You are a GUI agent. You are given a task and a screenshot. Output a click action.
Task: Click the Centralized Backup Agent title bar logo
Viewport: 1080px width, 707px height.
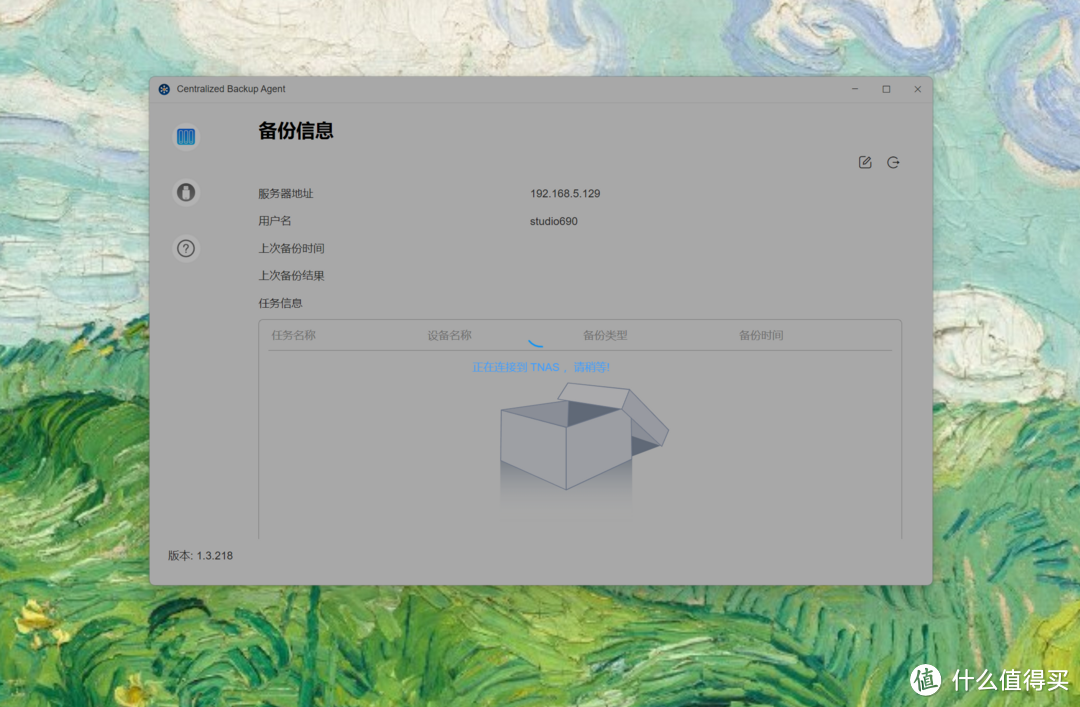(163, 89)
